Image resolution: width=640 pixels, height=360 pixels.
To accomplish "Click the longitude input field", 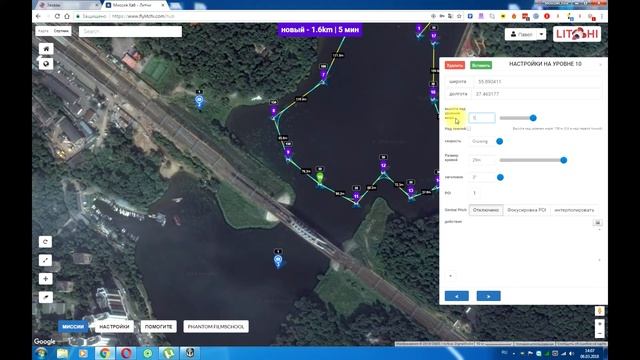I will 537,94.
